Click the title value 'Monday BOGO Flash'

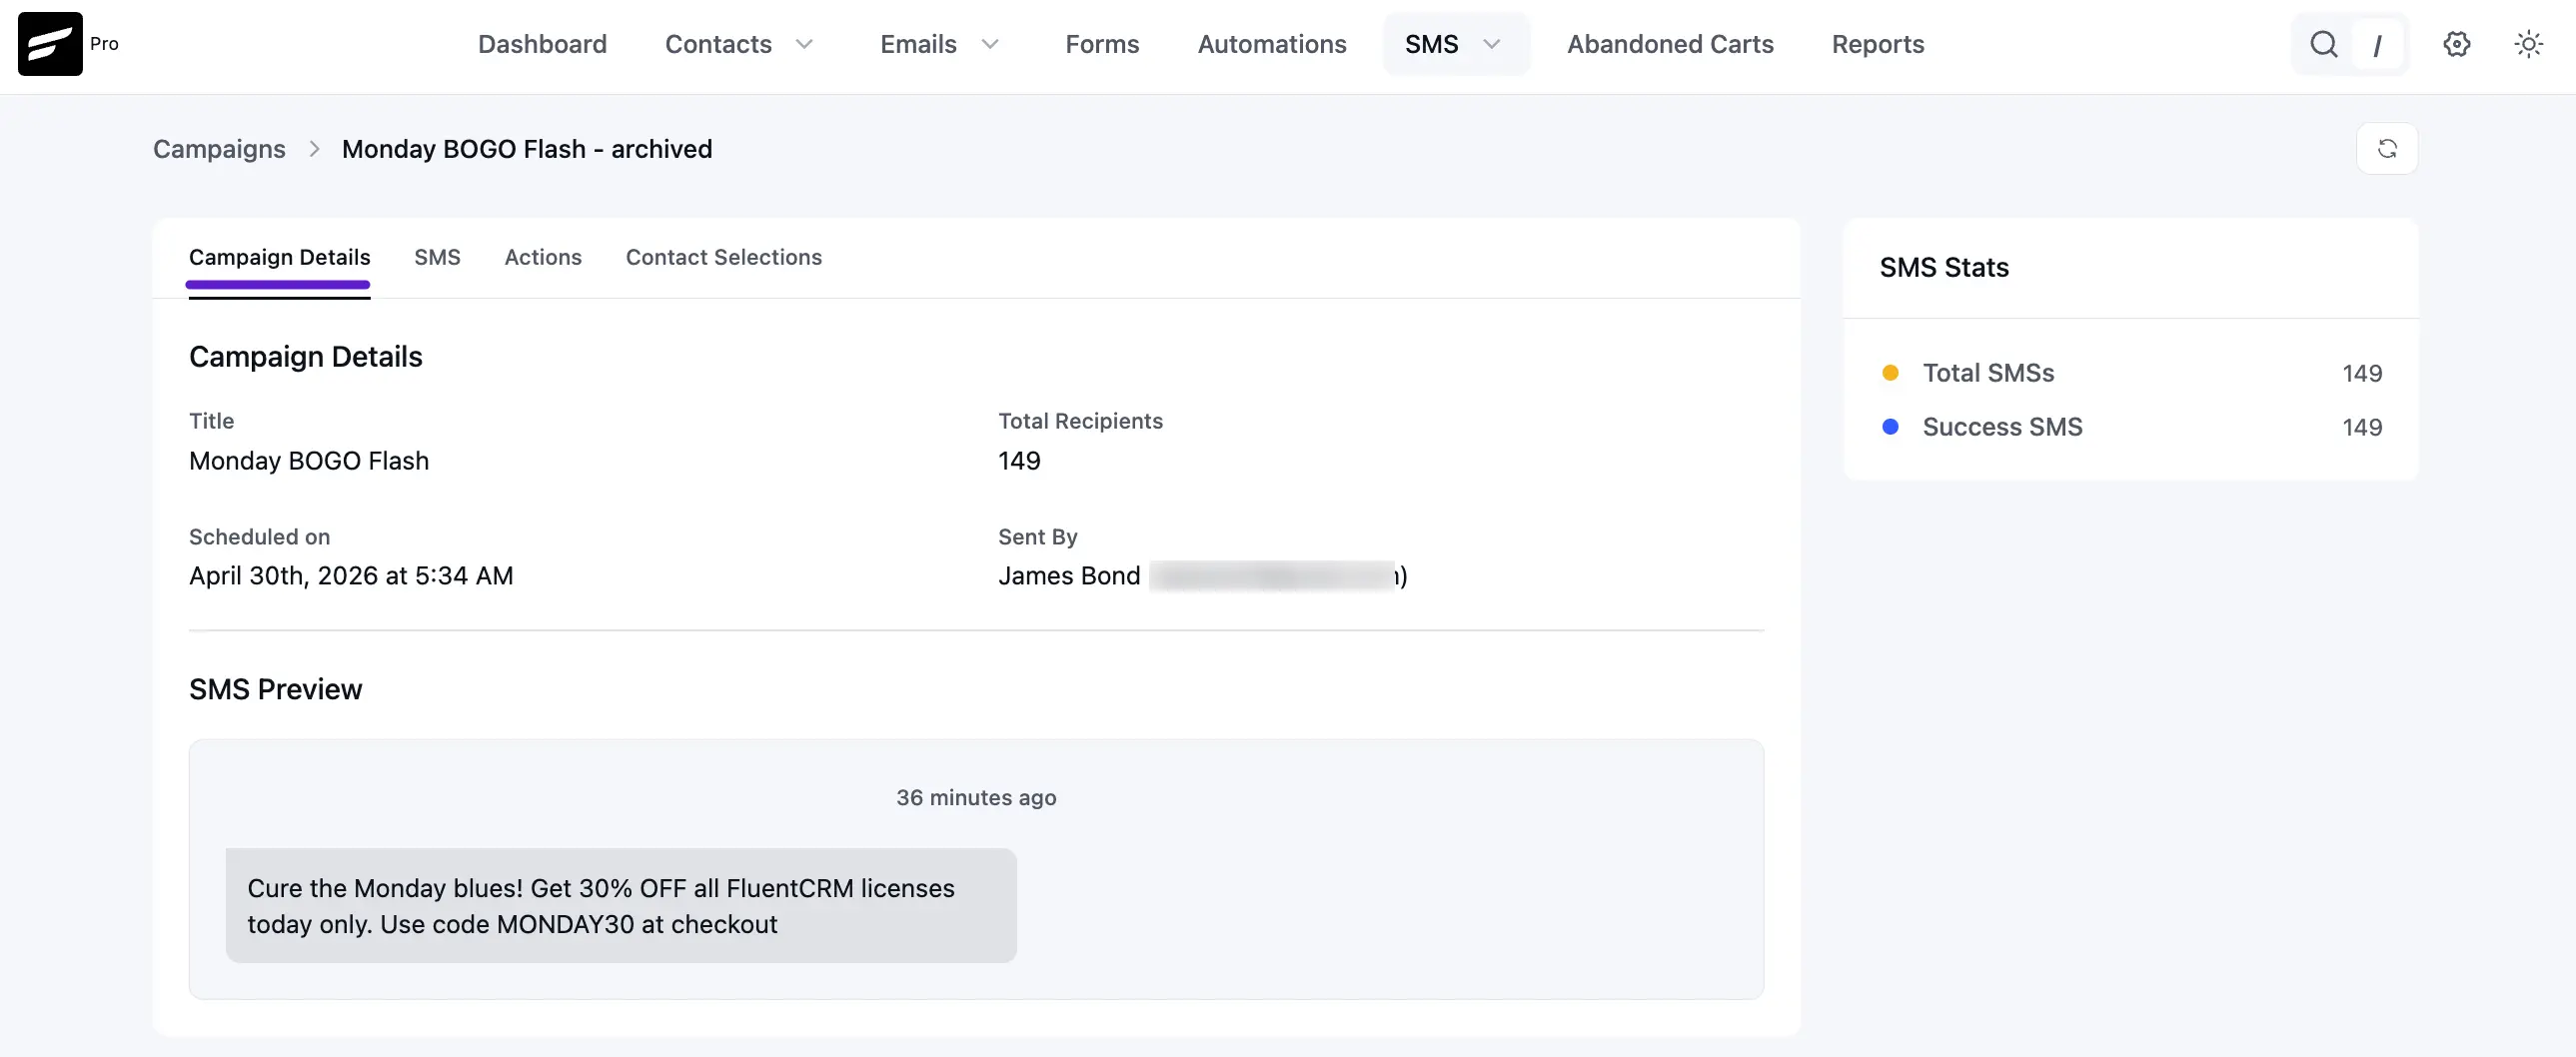pos(309,461)
